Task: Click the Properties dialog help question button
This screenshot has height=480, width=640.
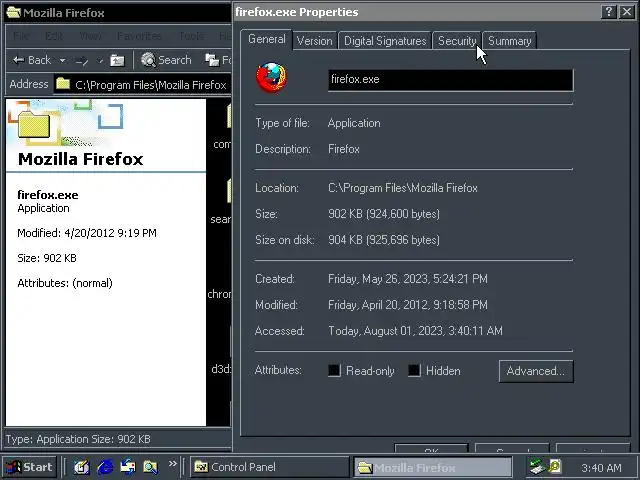Action: click(609, 12)
